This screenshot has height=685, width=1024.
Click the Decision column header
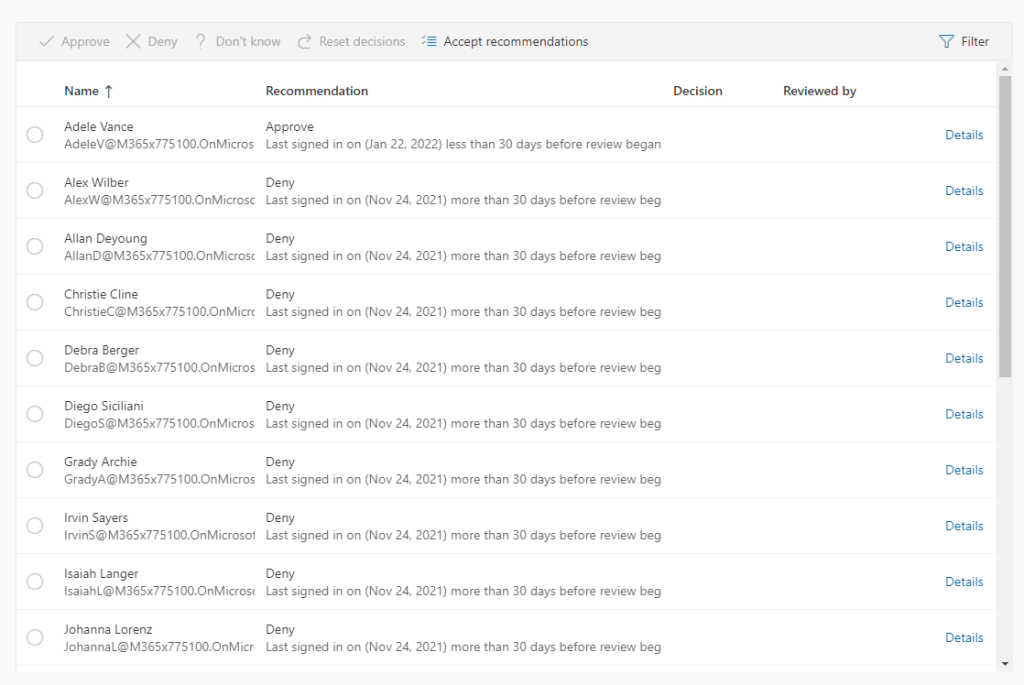[697, 91]
